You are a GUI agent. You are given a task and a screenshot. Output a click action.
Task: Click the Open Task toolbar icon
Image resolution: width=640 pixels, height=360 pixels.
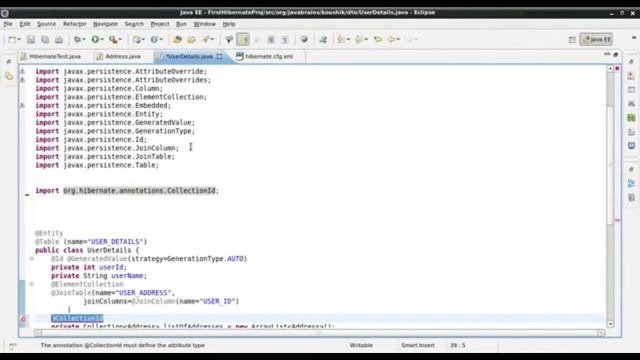(x=191, y=40)
